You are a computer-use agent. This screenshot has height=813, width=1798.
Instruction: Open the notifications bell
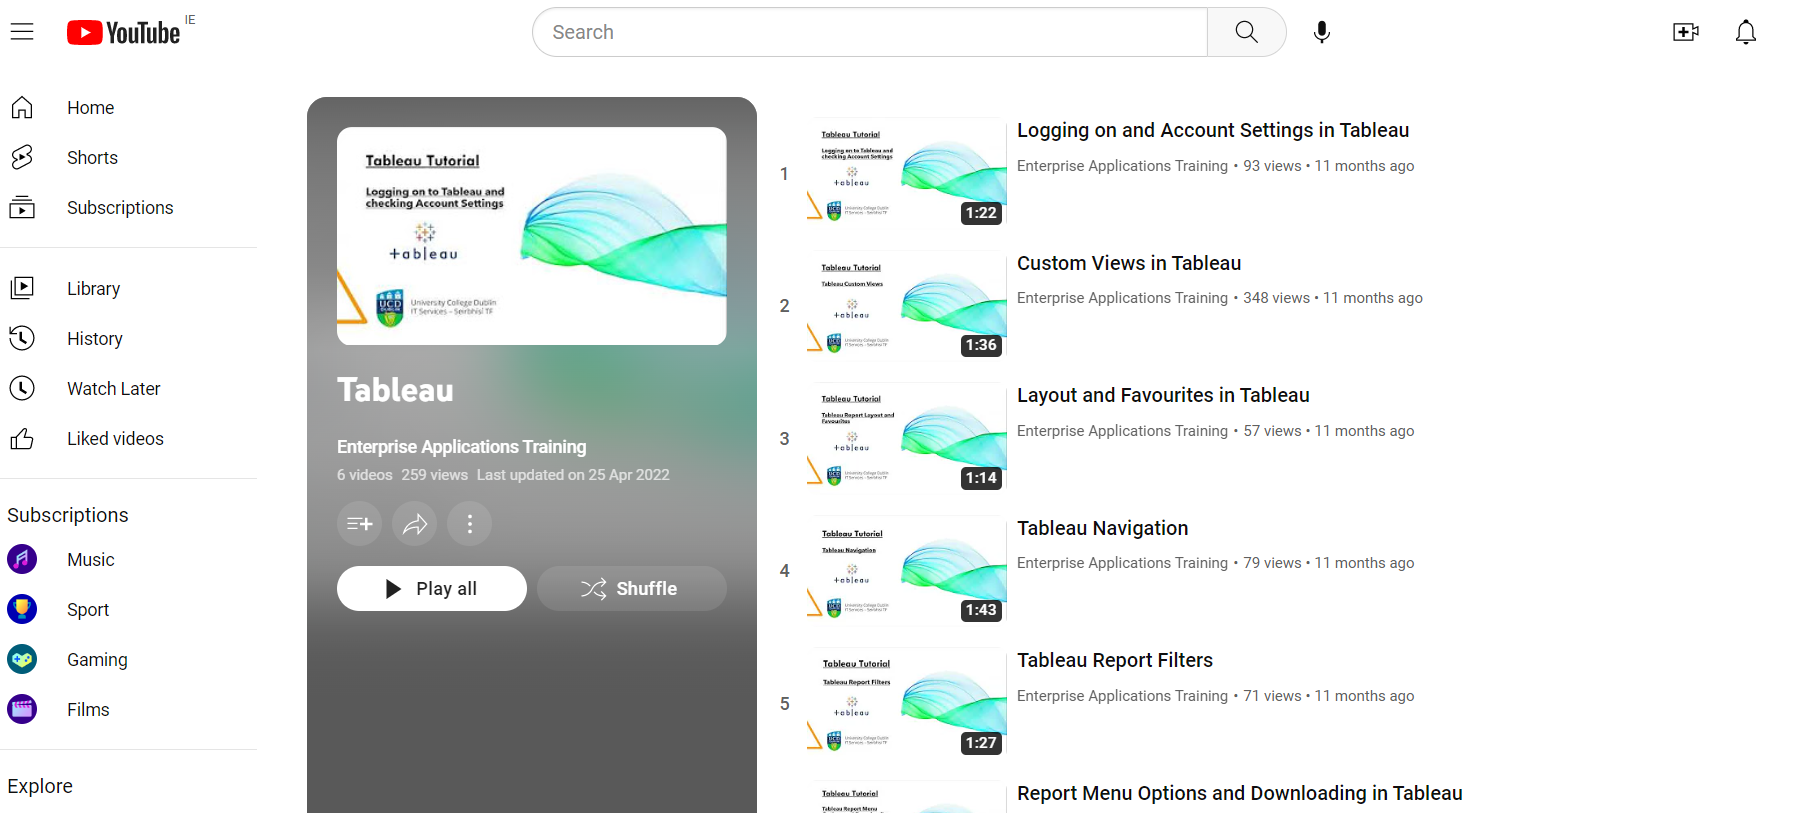(1745, 32)
